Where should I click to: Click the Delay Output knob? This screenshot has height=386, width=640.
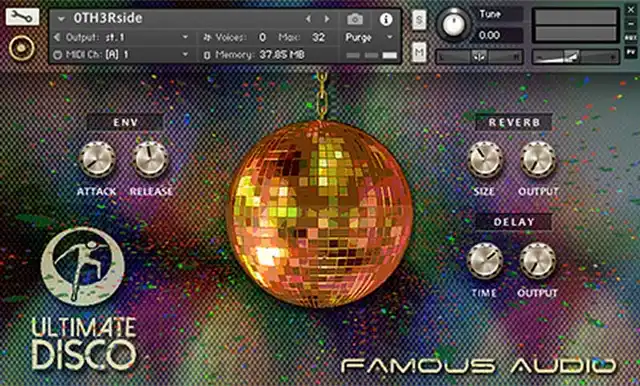pos(538,261)
